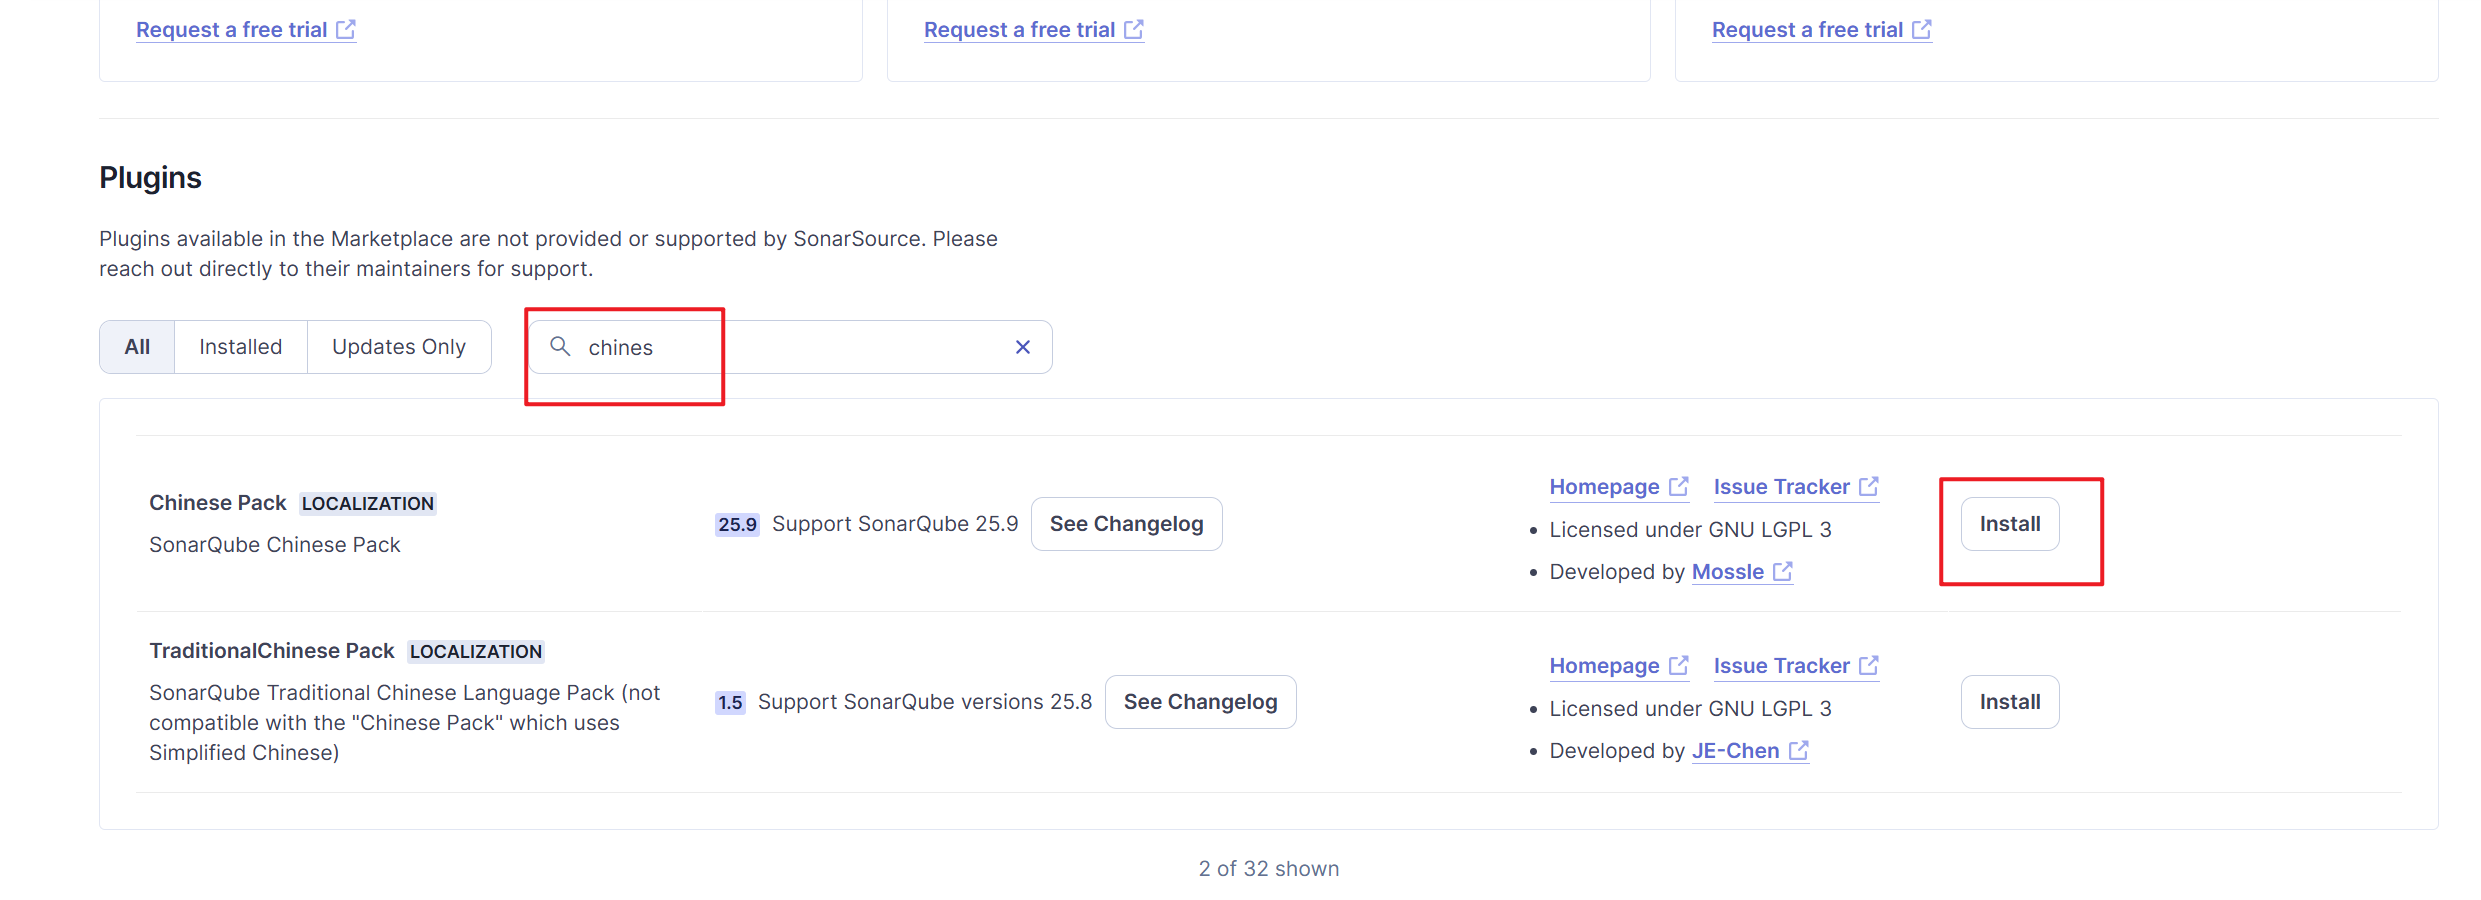Visit developer Mossle's link

click(1742, 572)
